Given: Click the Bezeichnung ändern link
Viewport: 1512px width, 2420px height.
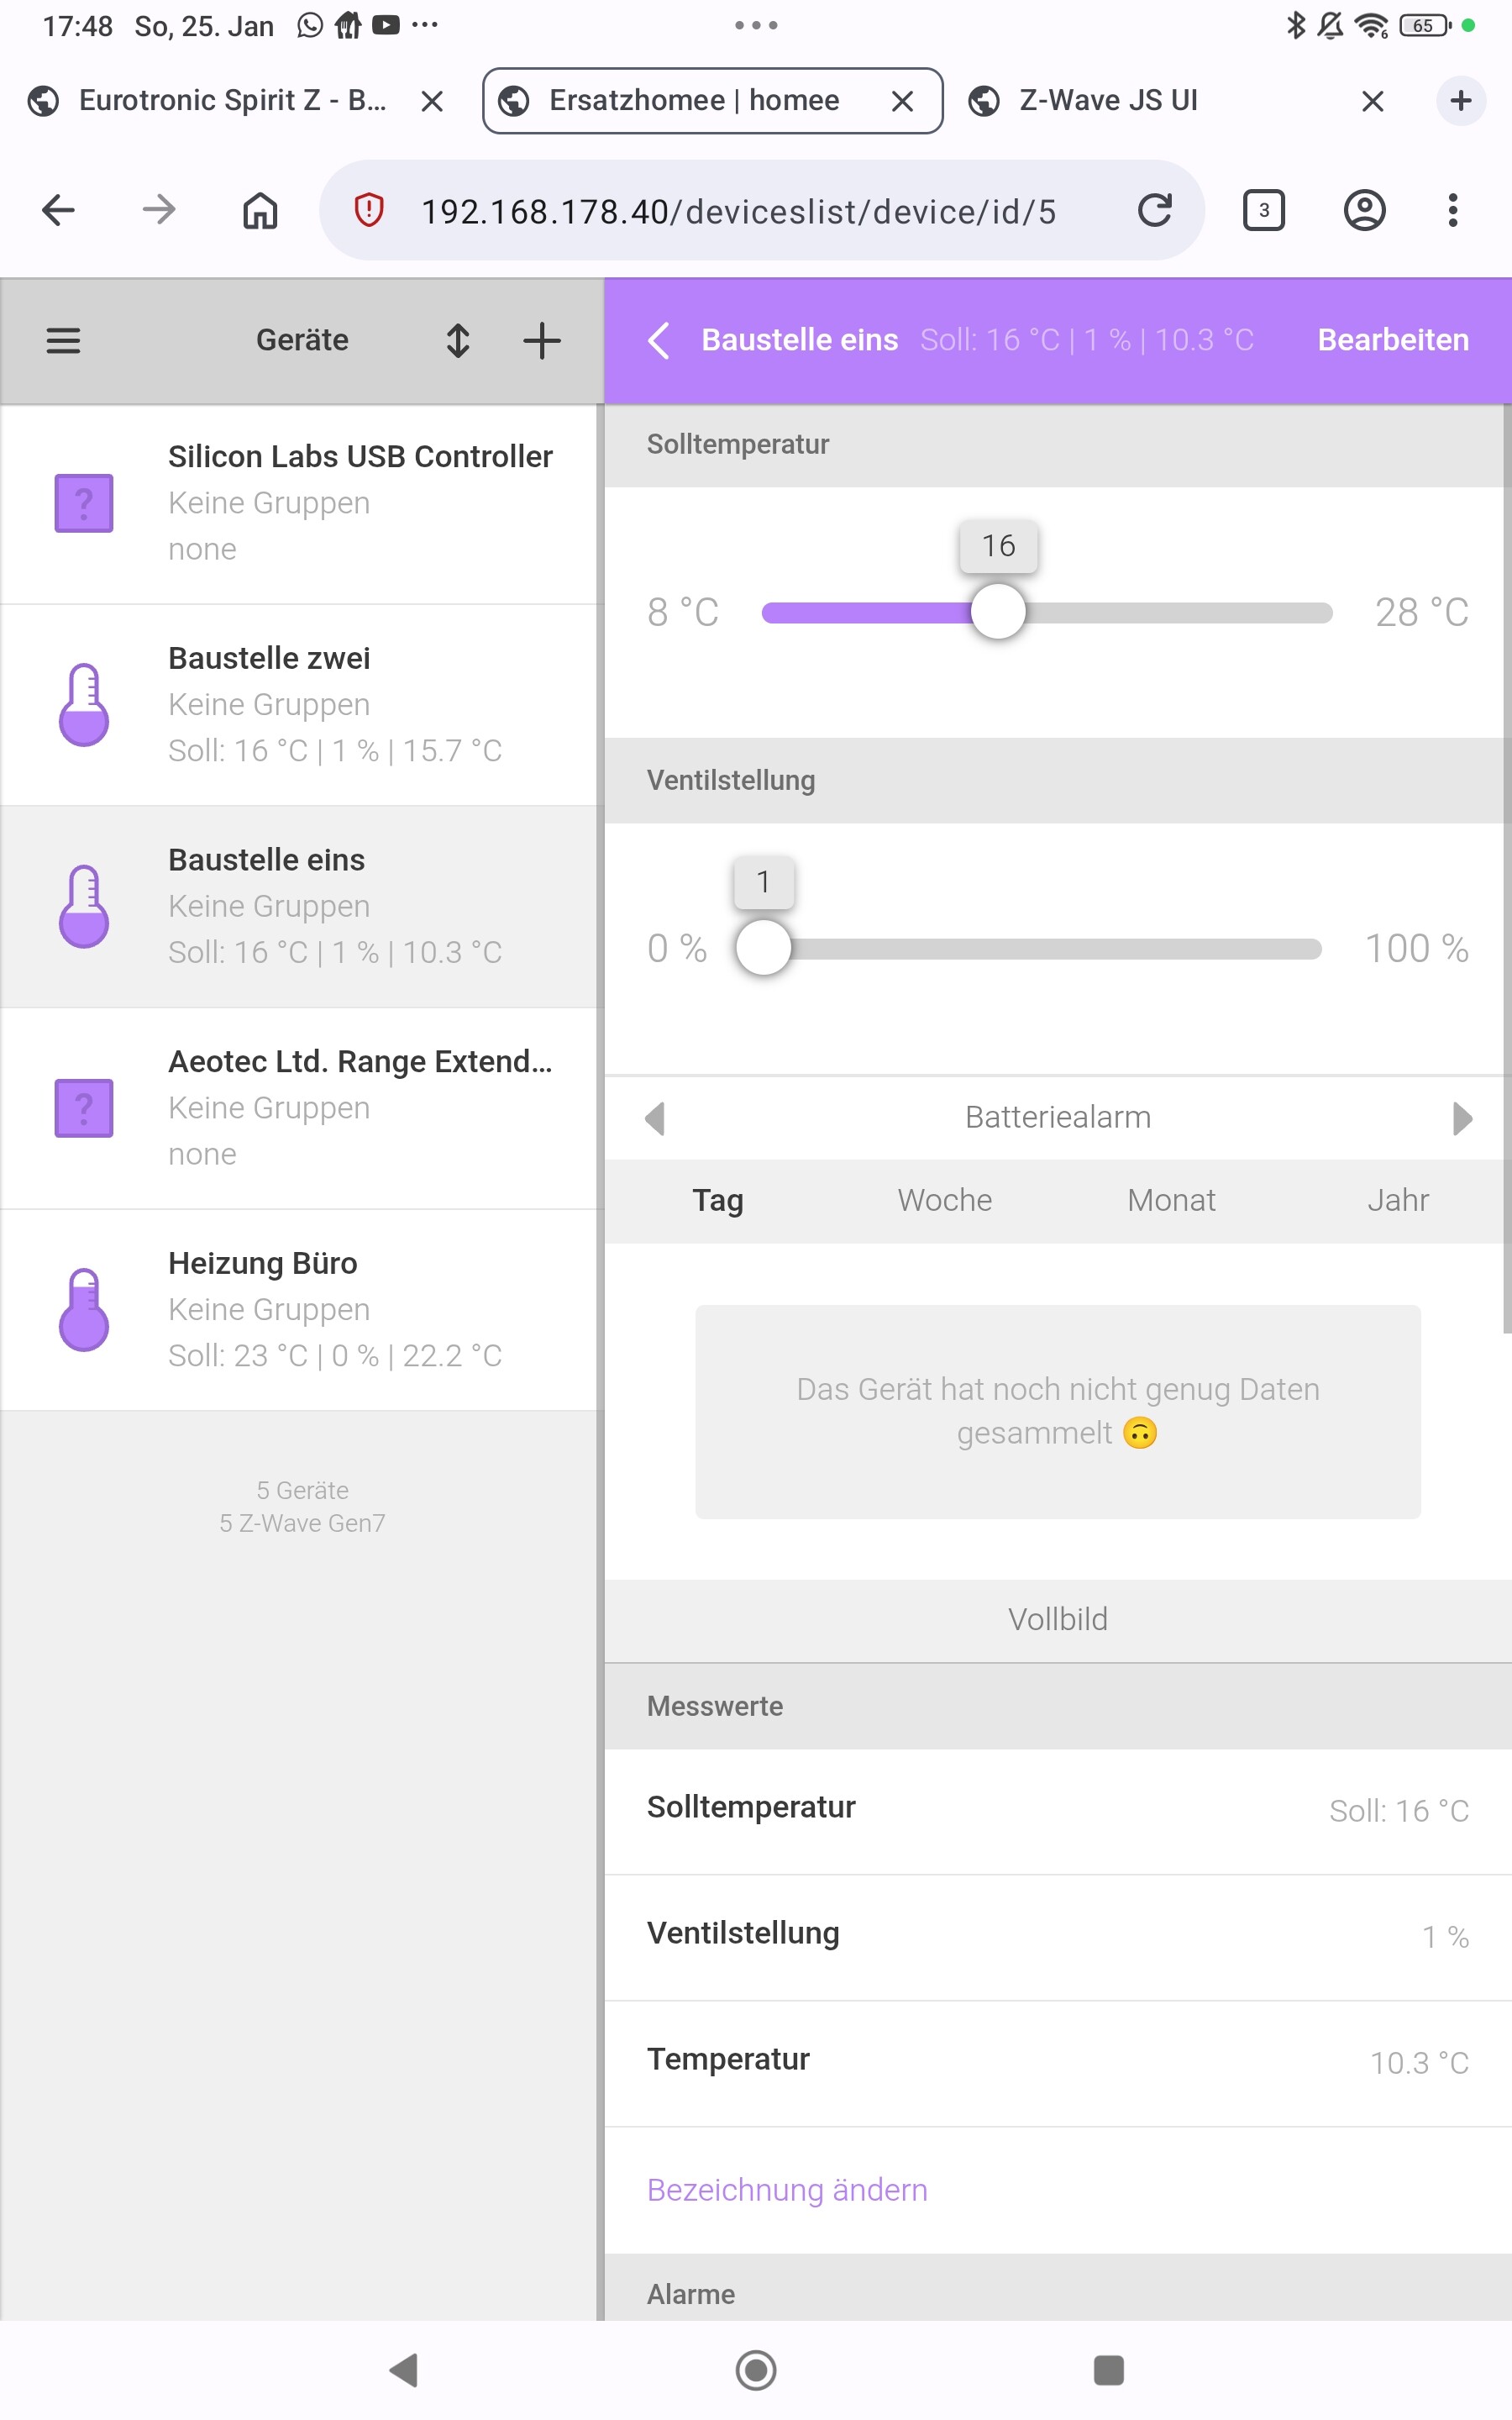Looking at the screenshot, I should (x=787, y=2189).
